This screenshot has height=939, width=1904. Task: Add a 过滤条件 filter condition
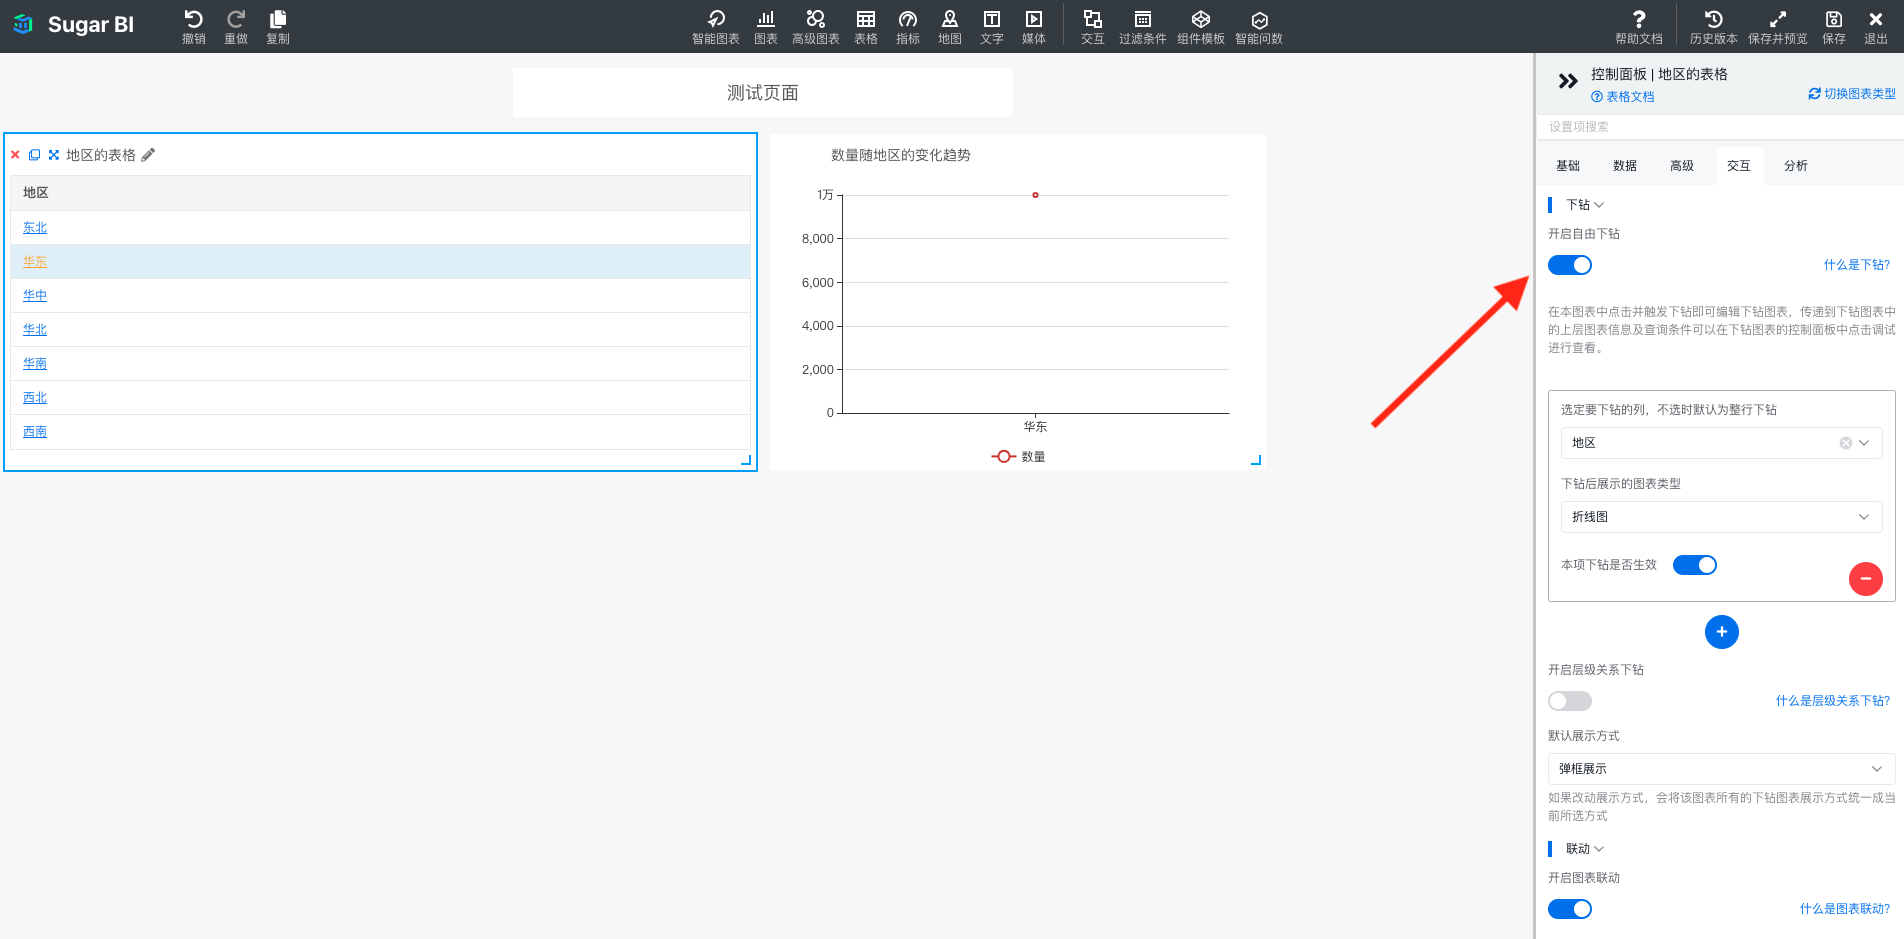pyautogui.click(x=1143, y=27)
